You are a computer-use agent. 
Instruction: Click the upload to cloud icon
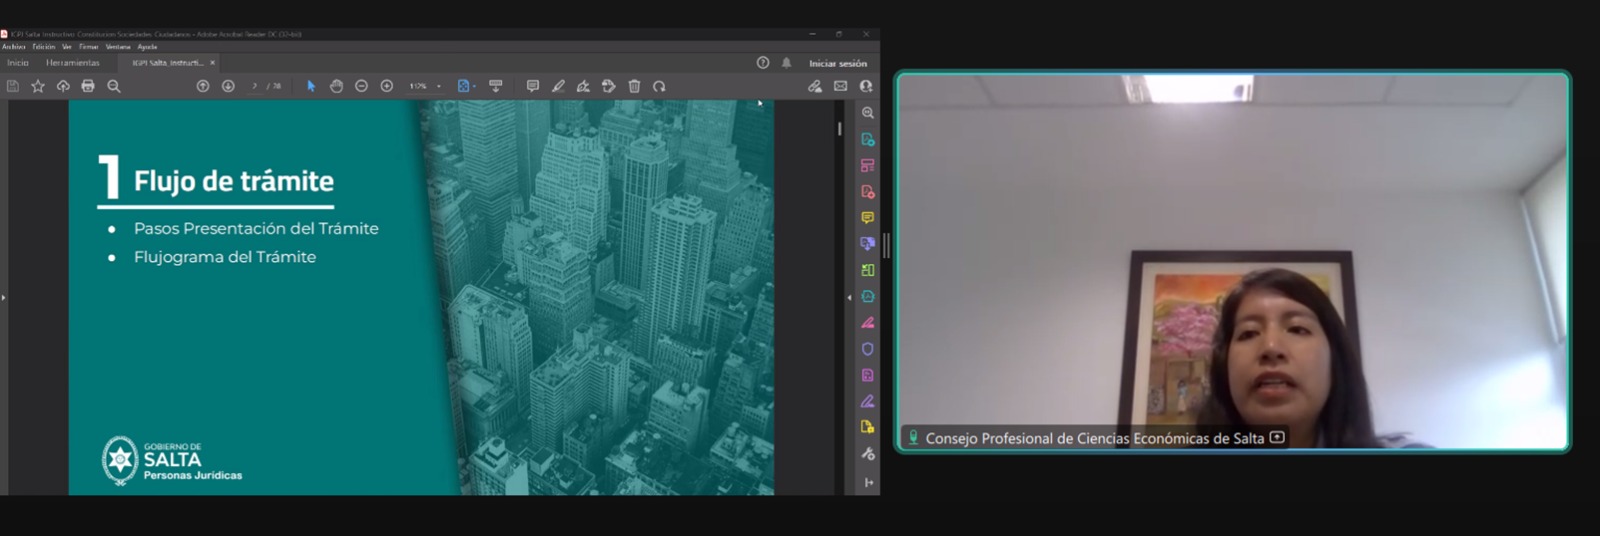coord(63,86)
